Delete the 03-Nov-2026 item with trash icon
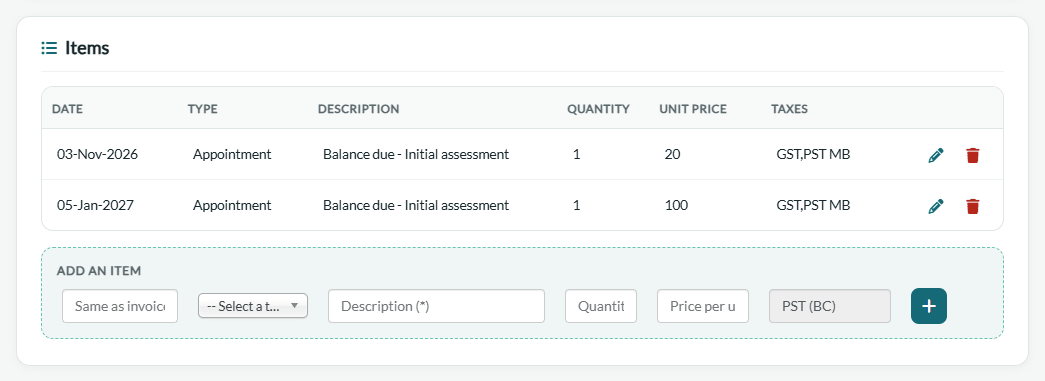Viewport: 1045px width, 381px height. click(x=972, y=156)
